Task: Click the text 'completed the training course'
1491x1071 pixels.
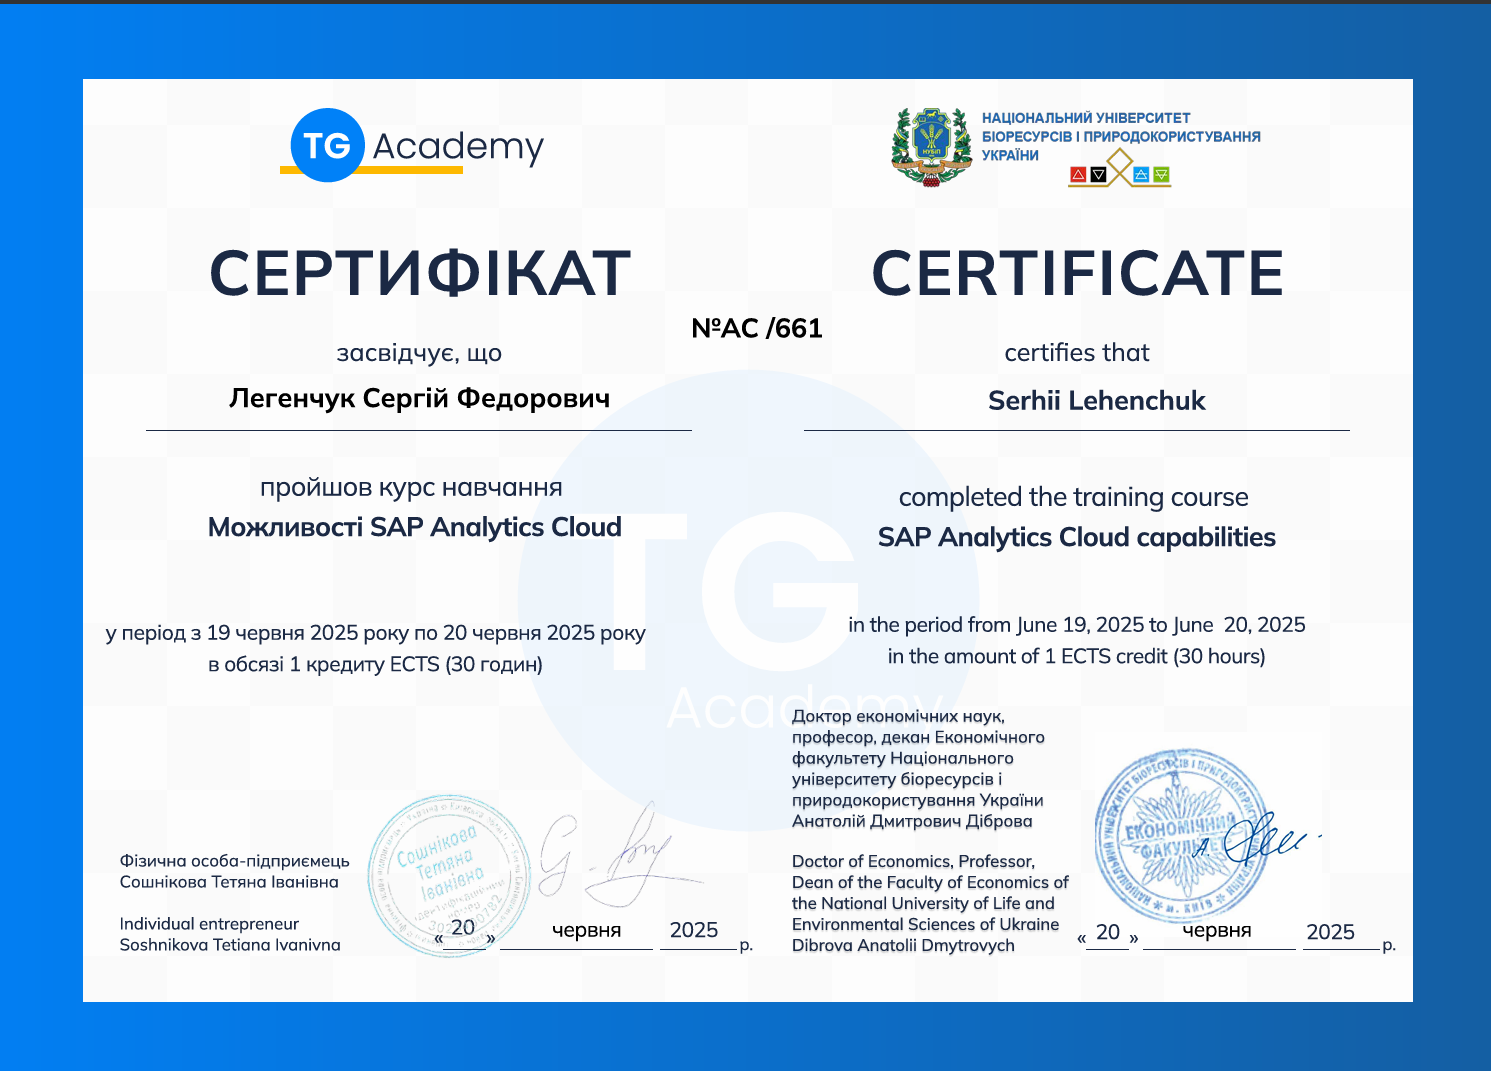Action: point(1074,497)
